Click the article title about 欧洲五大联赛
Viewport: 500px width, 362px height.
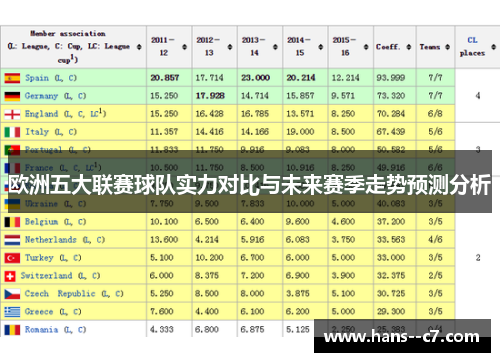point(250,185)
